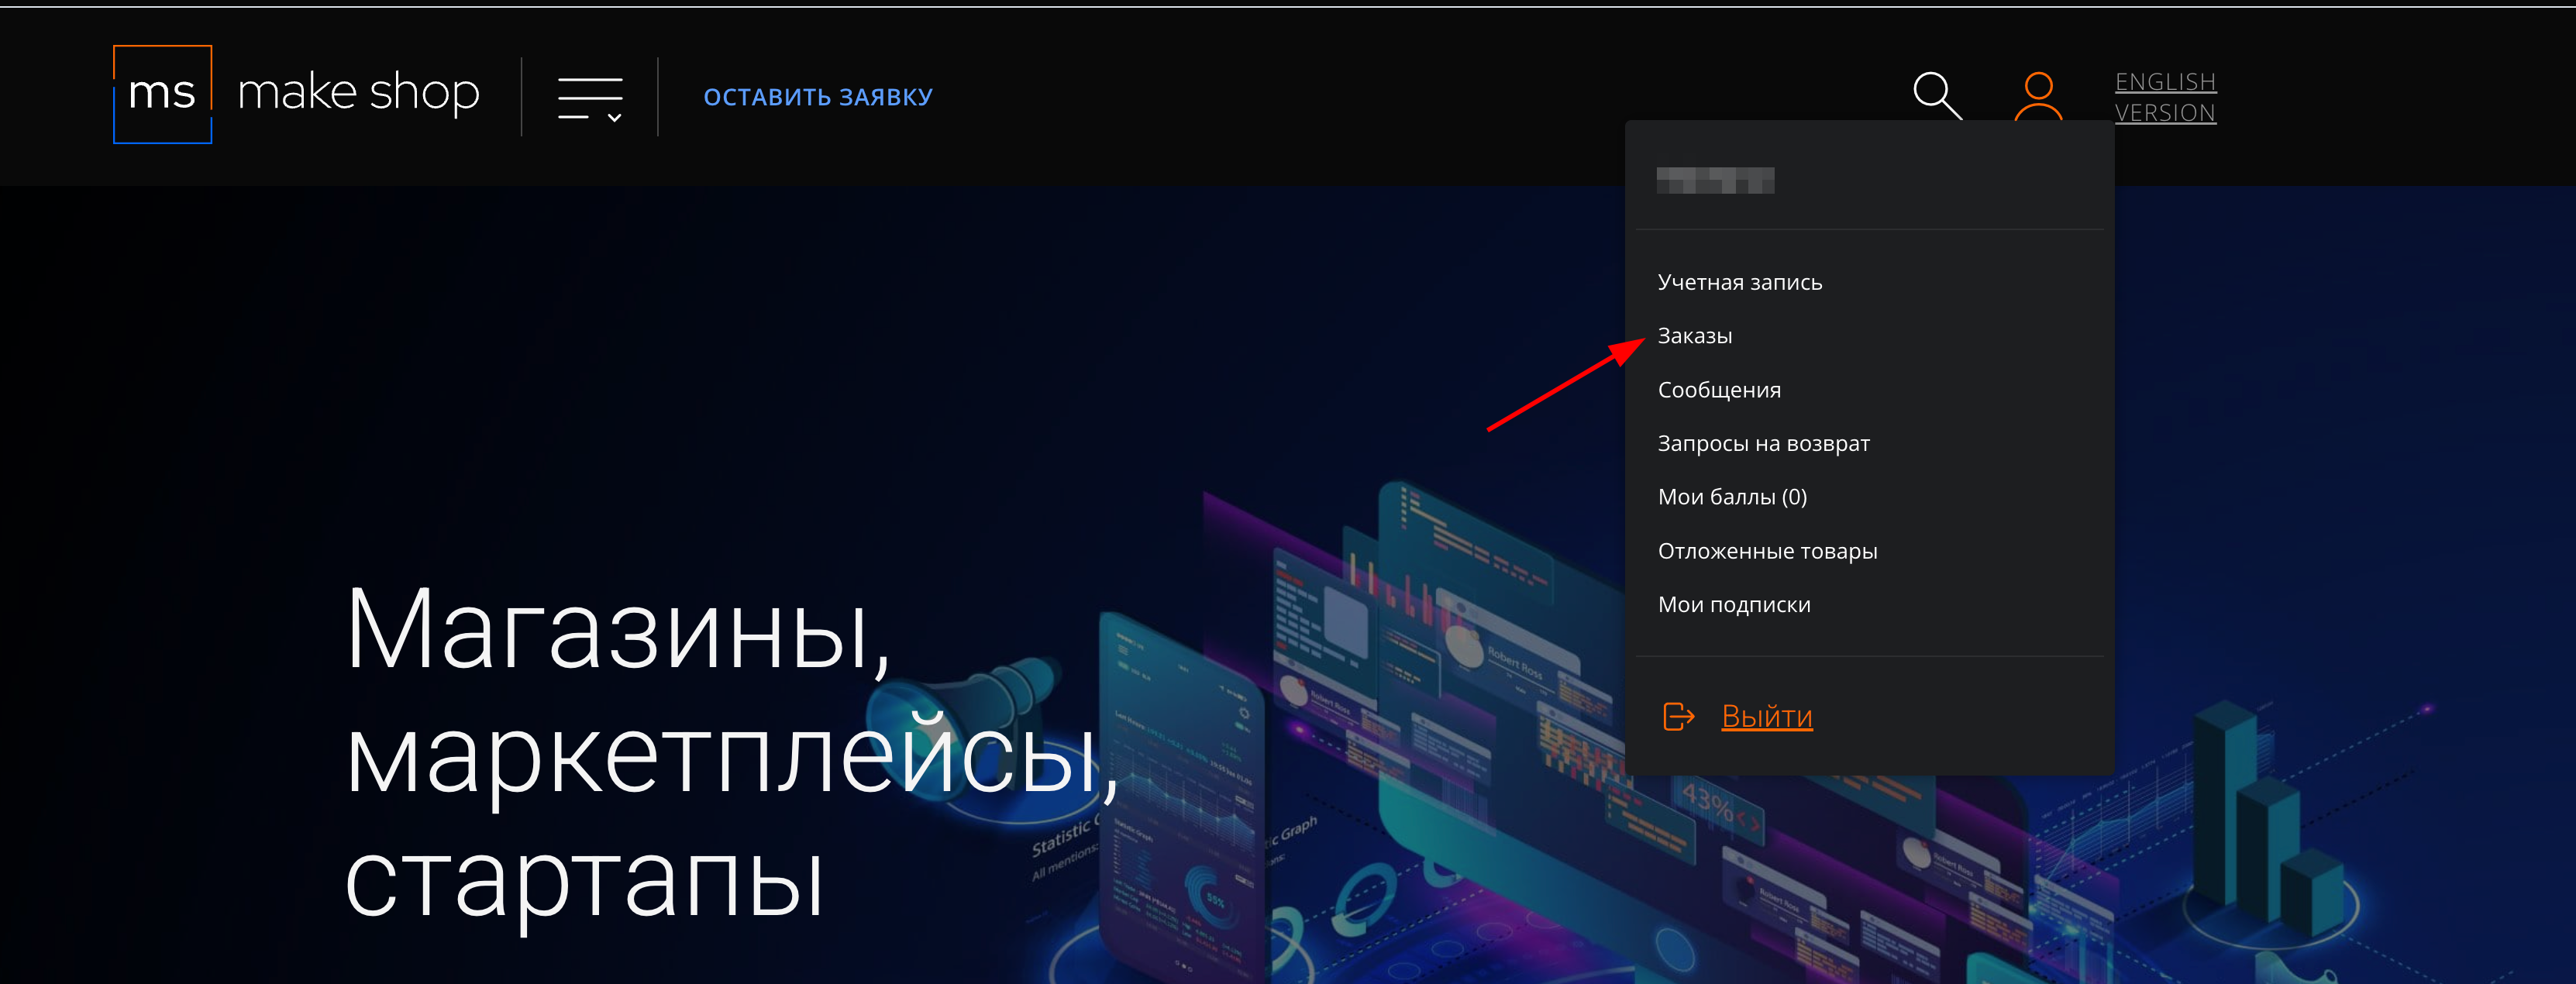The height and width of the screenshot is (984, 2576).
Task: Open Мои подписки menu item
Action: tap(1733, 605)
